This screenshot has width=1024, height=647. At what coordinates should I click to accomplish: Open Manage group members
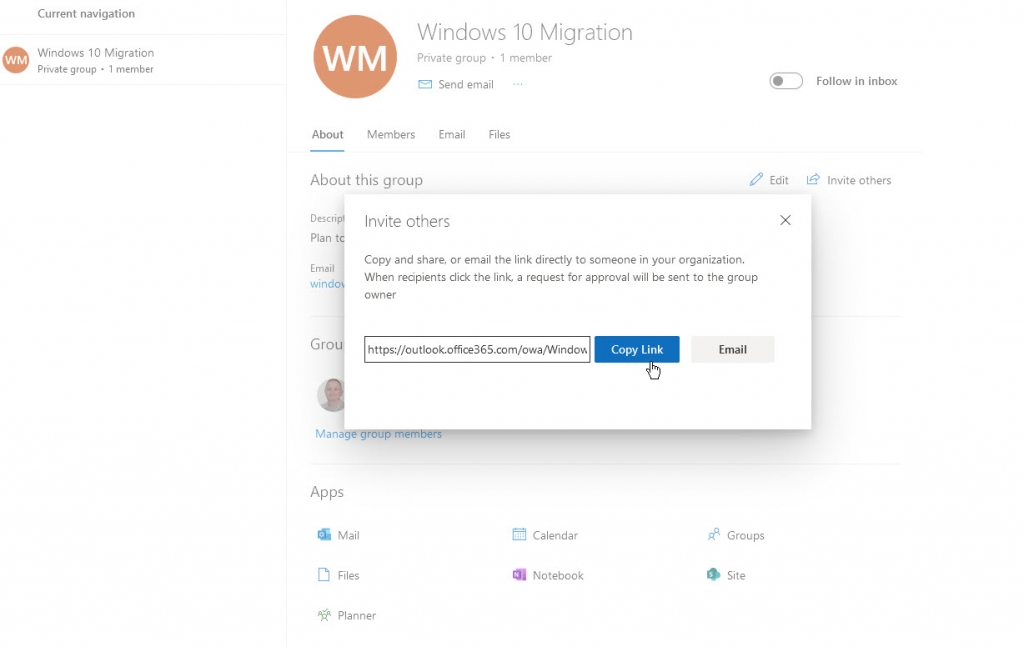coord(378,433)
